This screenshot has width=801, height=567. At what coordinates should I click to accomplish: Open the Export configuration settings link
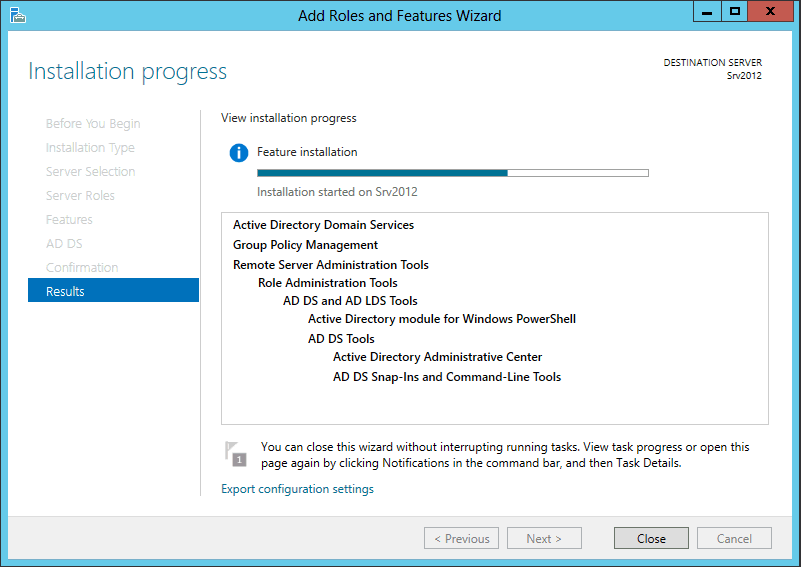pyautogui.click(x=297, y=489)
